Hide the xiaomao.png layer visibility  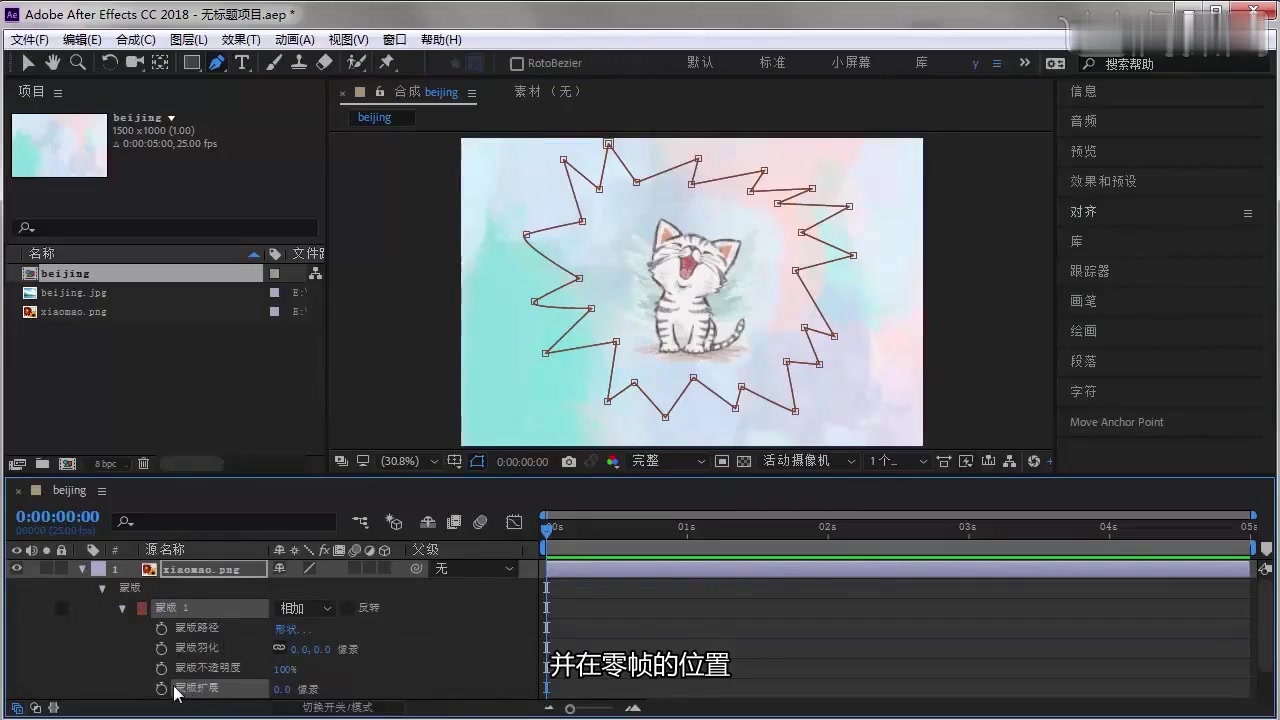[x=16, y=568]
